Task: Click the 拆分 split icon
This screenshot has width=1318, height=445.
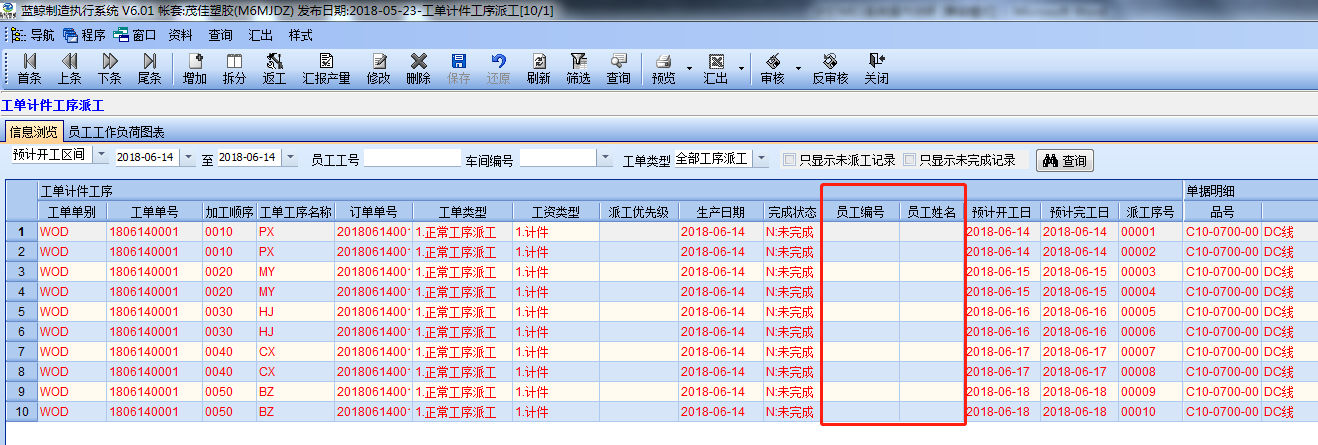Action: pyautogui.click(x=234, y=68)
